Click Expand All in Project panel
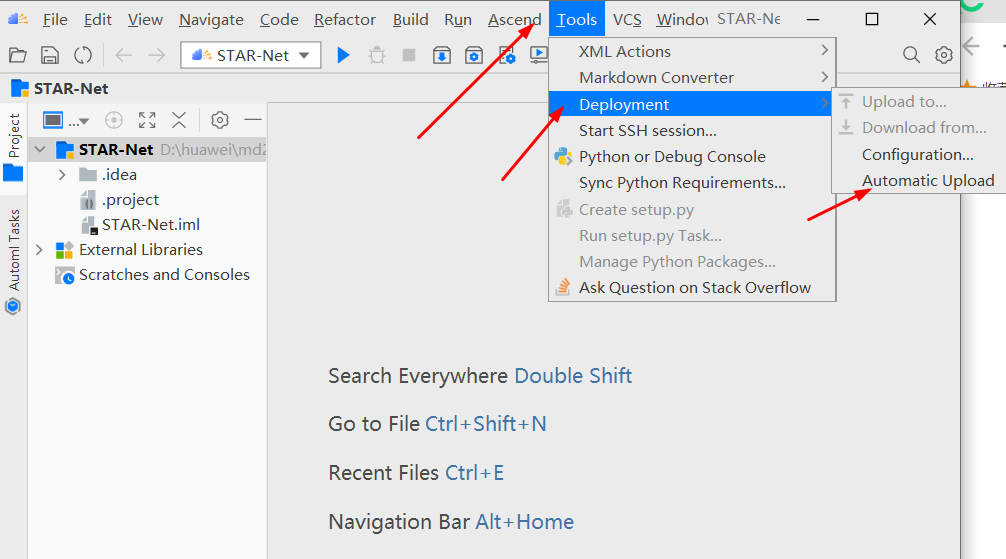Viewport: 1006px width, 559px height. pos(147,120)
